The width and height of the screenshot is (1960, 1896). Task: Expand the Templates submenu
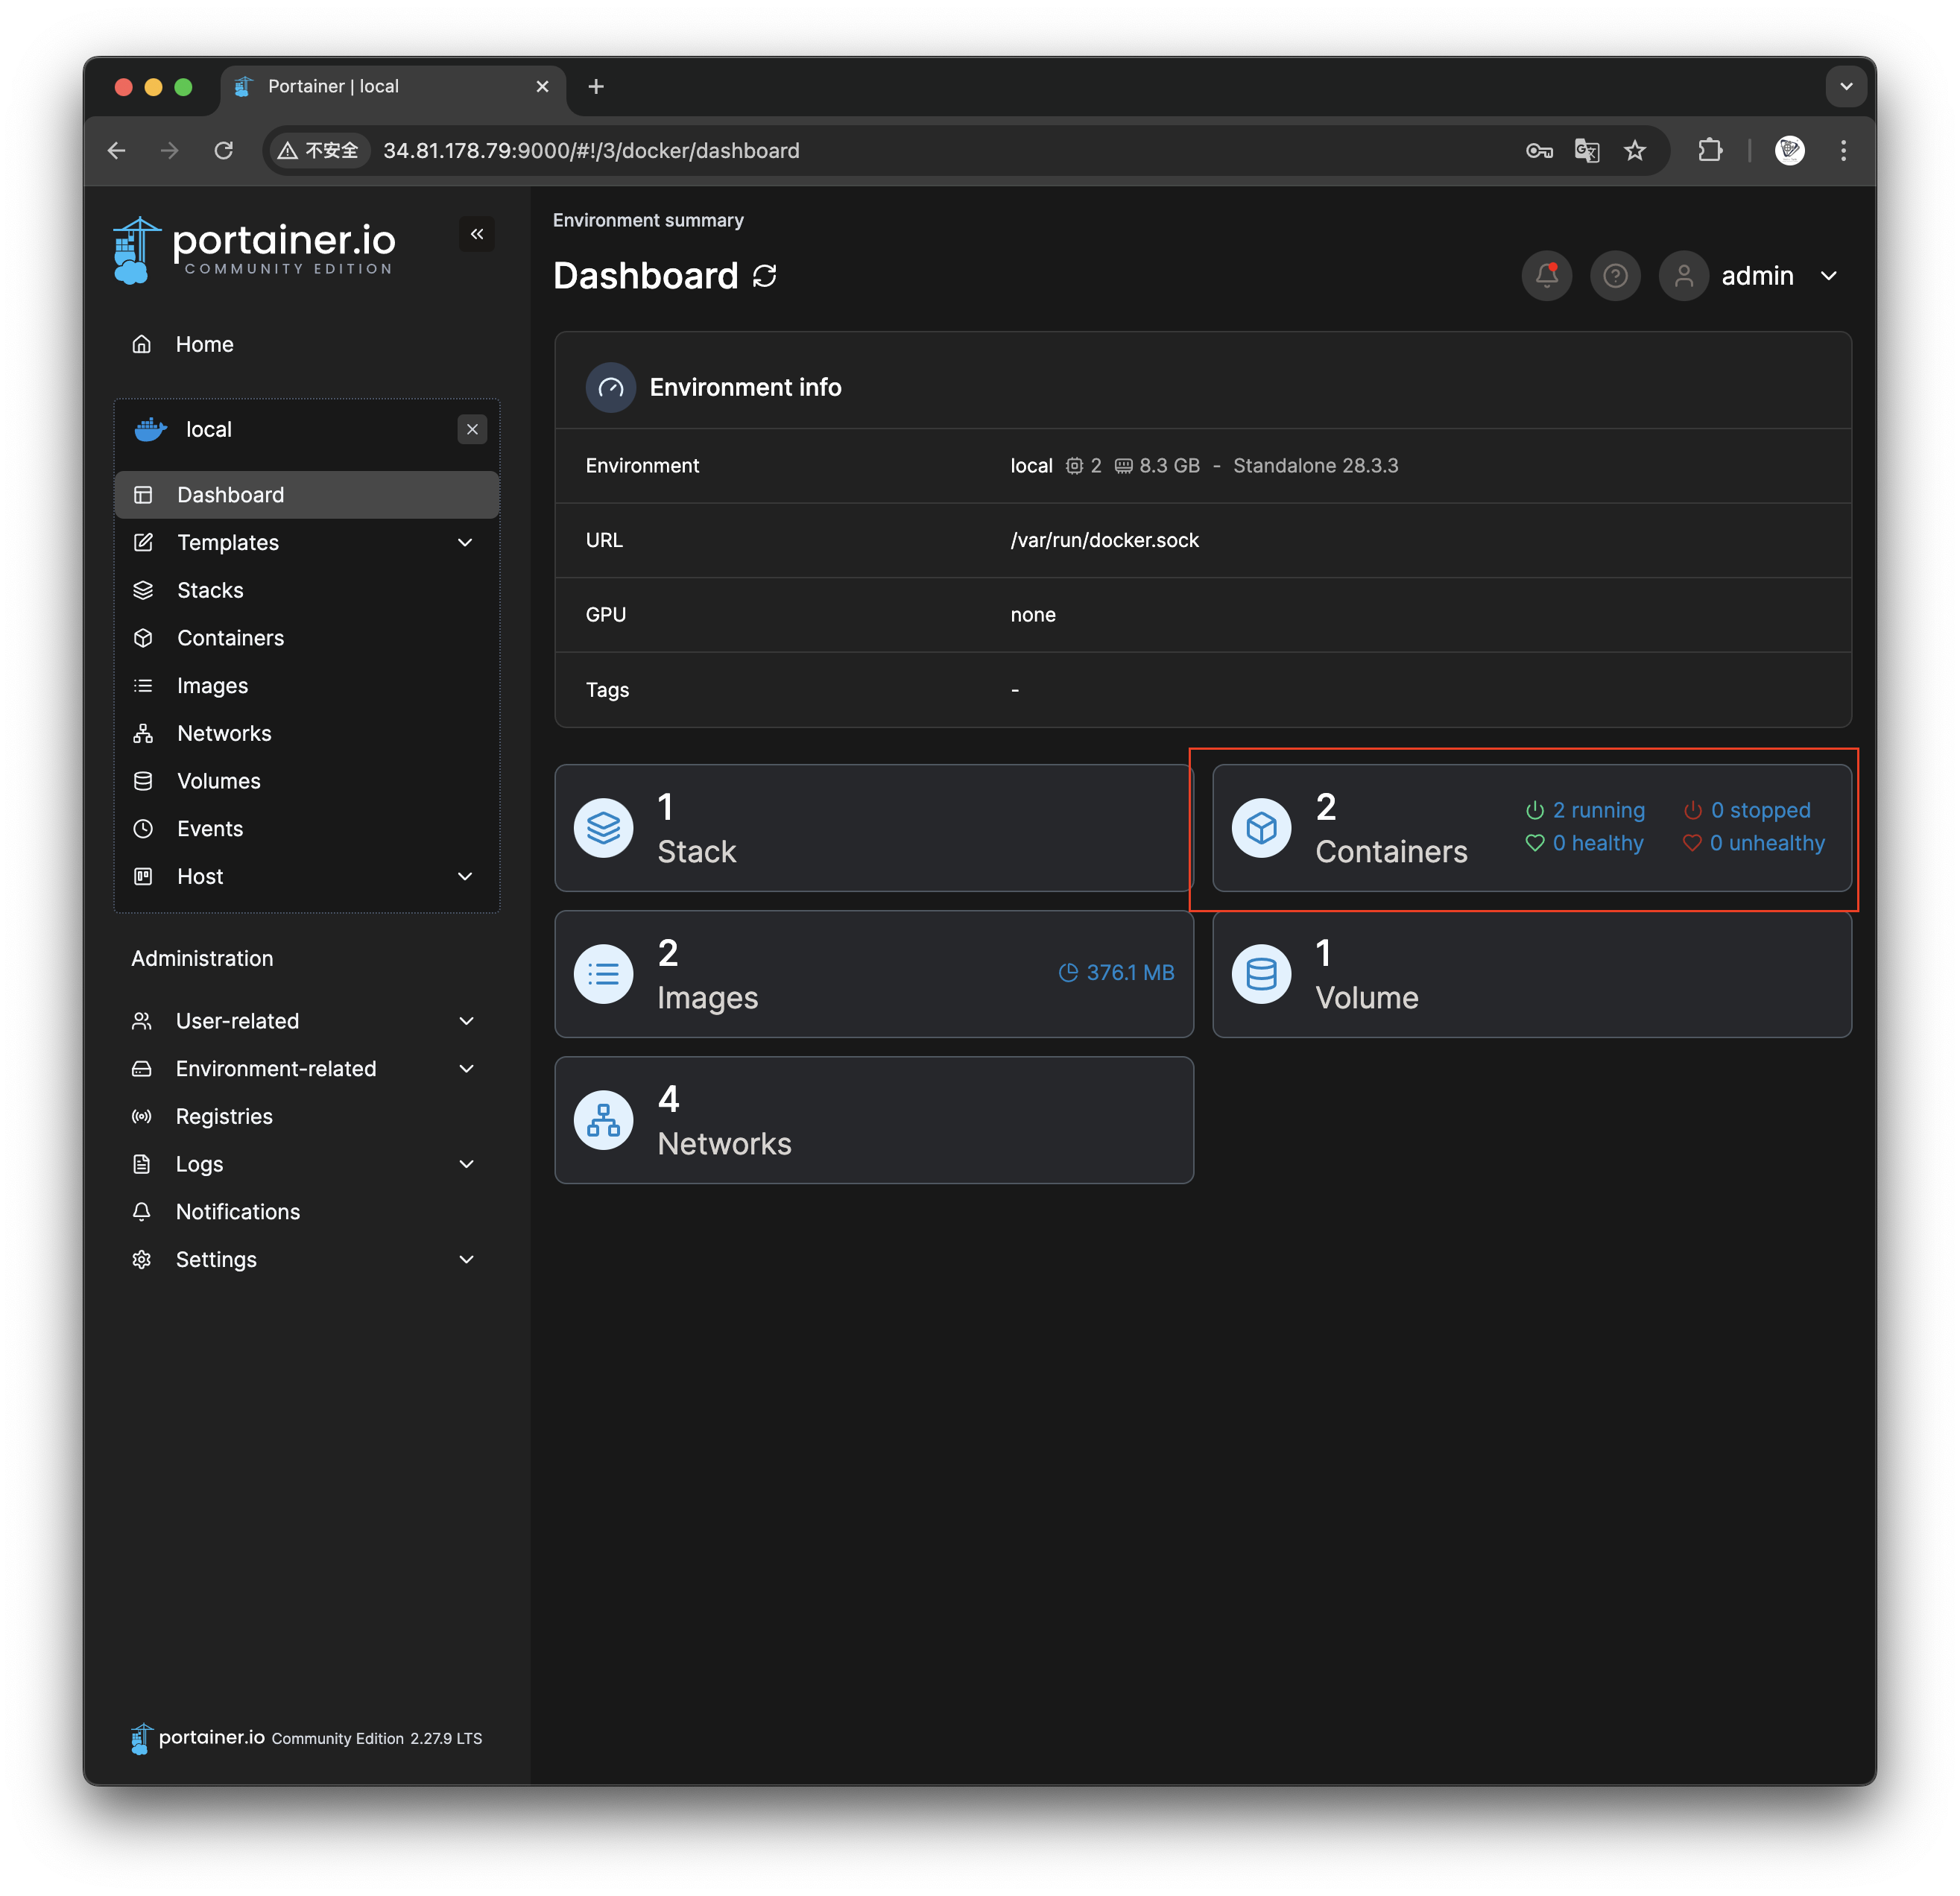tap(465, 543)
